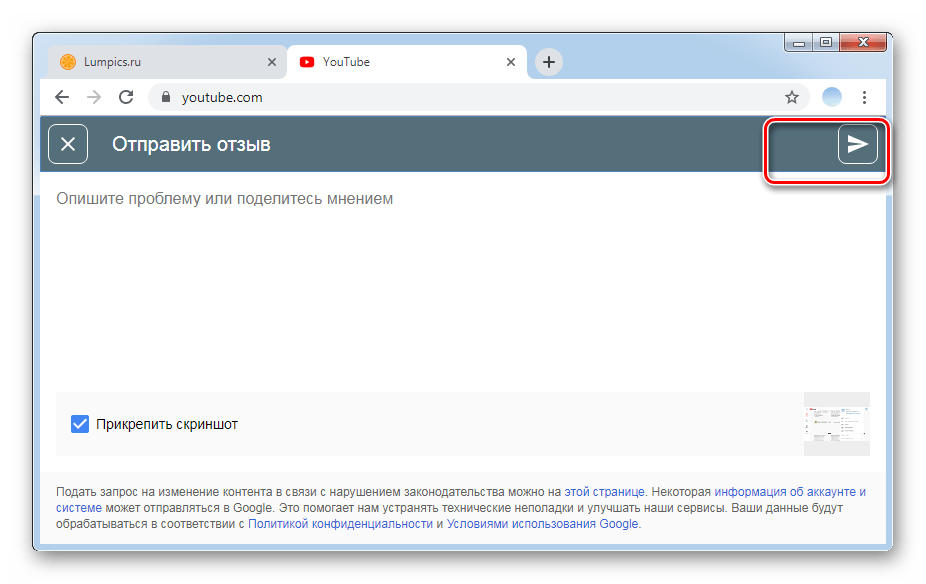Open the Политикой конфиденциальности link
This screenshot has width=926, height=584.
coord(340,524)
